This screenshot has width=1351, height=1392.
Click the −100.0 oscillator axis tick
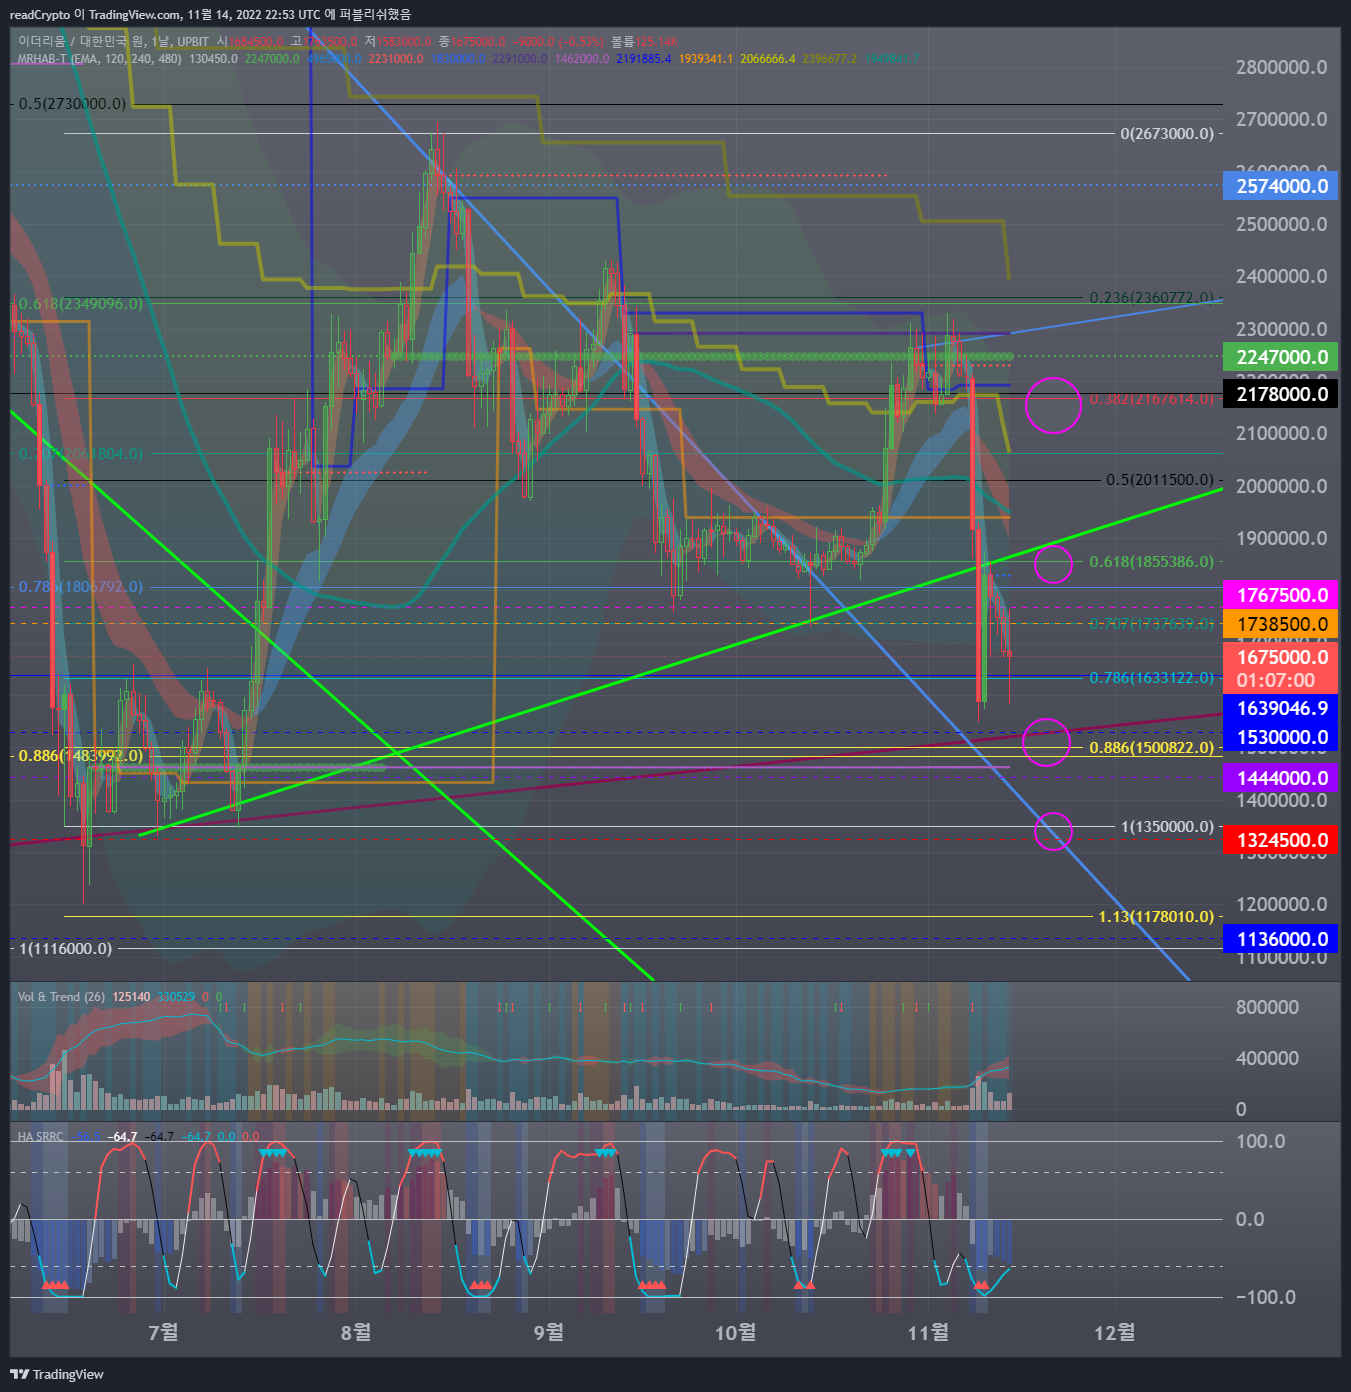click(x=1265, y=1297)
